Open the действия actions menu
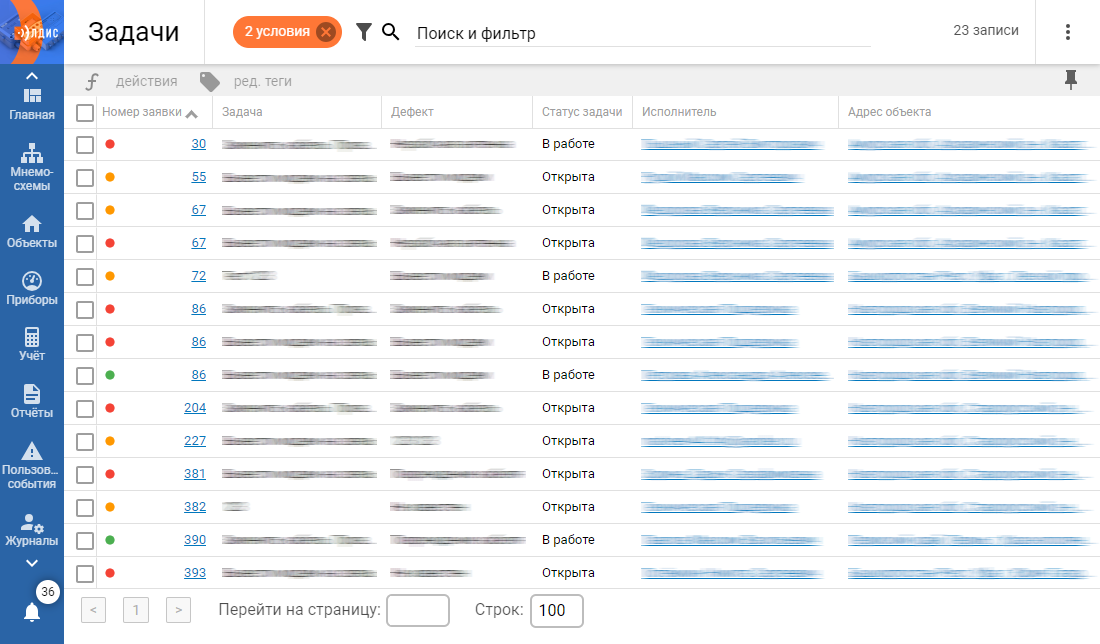 tap(147, 81)
